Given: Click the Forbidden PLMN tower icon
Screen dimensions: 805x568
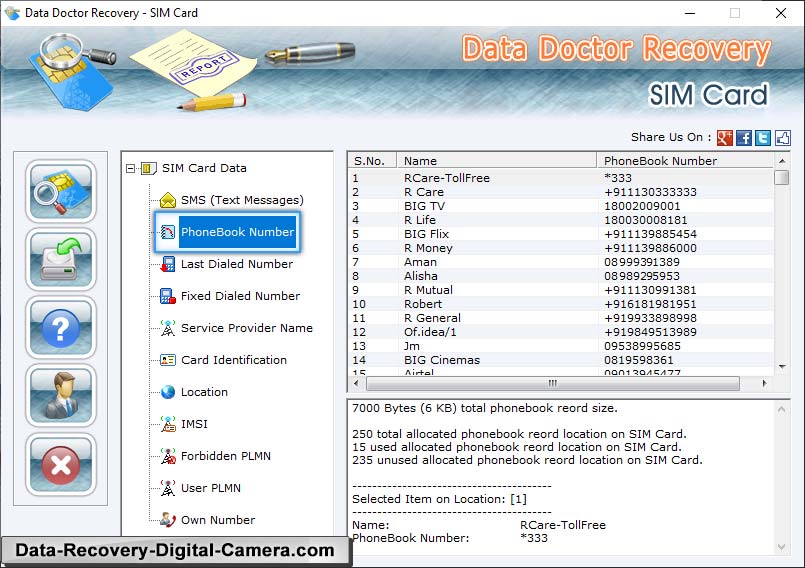Looking at the screenshot, I should [x=168, y=456].
